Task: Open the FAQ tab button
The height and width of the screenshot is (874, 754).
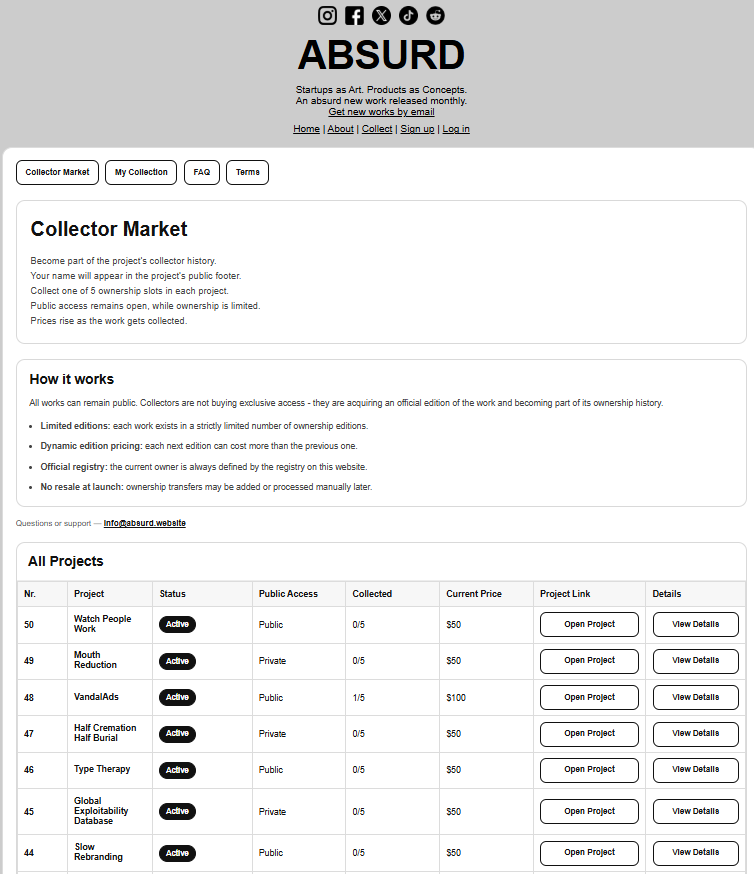Action: point(202,172)
